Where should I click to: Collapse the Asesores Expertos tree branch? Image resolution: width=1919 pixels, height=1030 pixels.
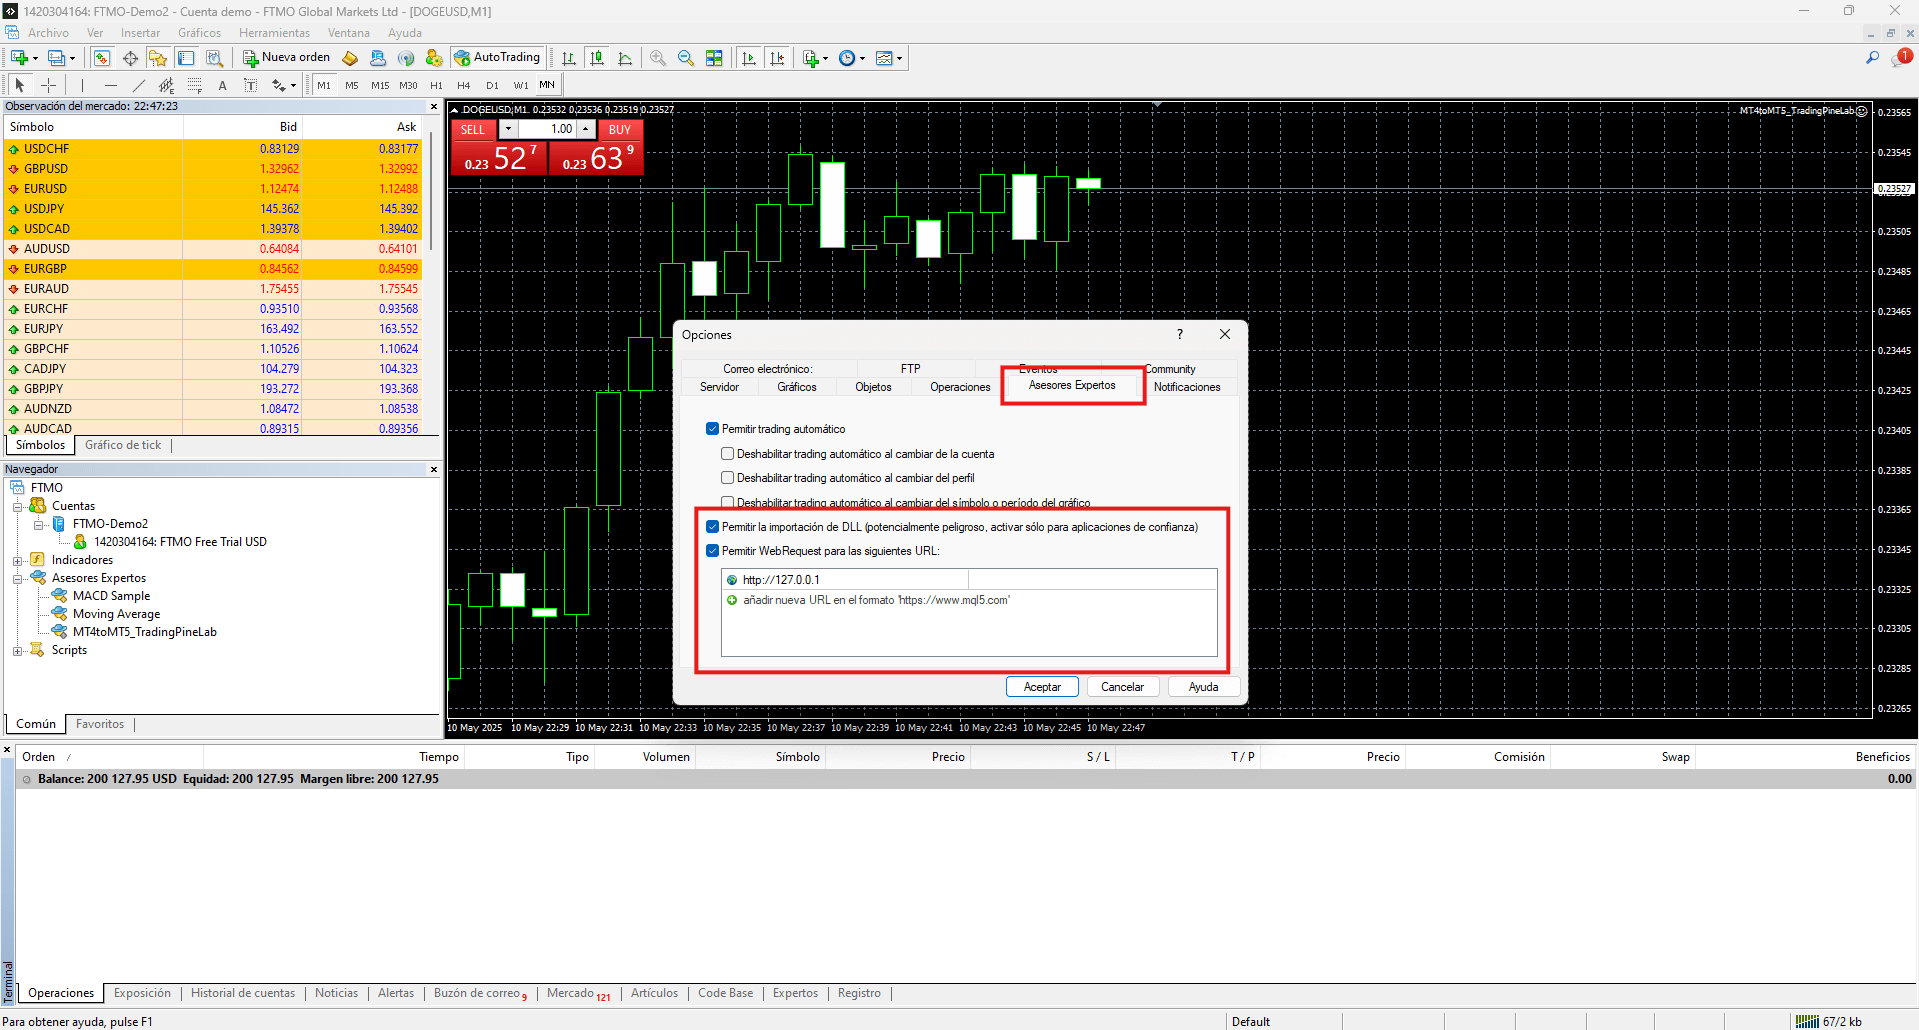pyautogui.click(x=18, y=577)
